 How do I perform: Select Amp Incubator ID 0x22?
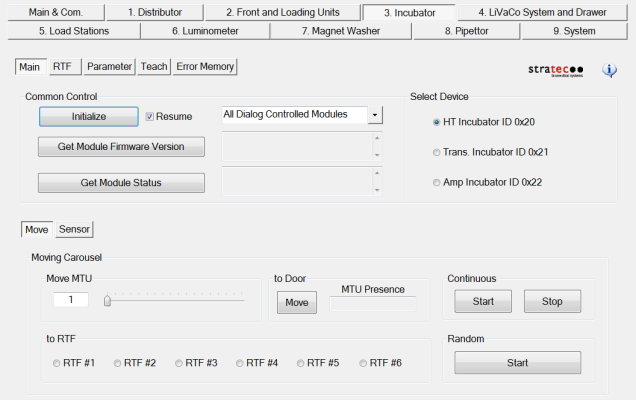coord(437,182)
